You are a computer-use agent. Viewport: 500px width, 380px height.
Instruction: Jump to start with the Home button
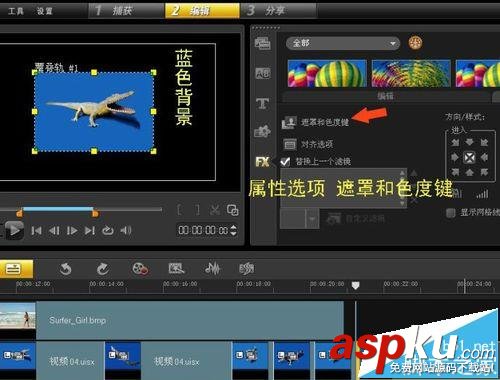[x=36, y=230]
